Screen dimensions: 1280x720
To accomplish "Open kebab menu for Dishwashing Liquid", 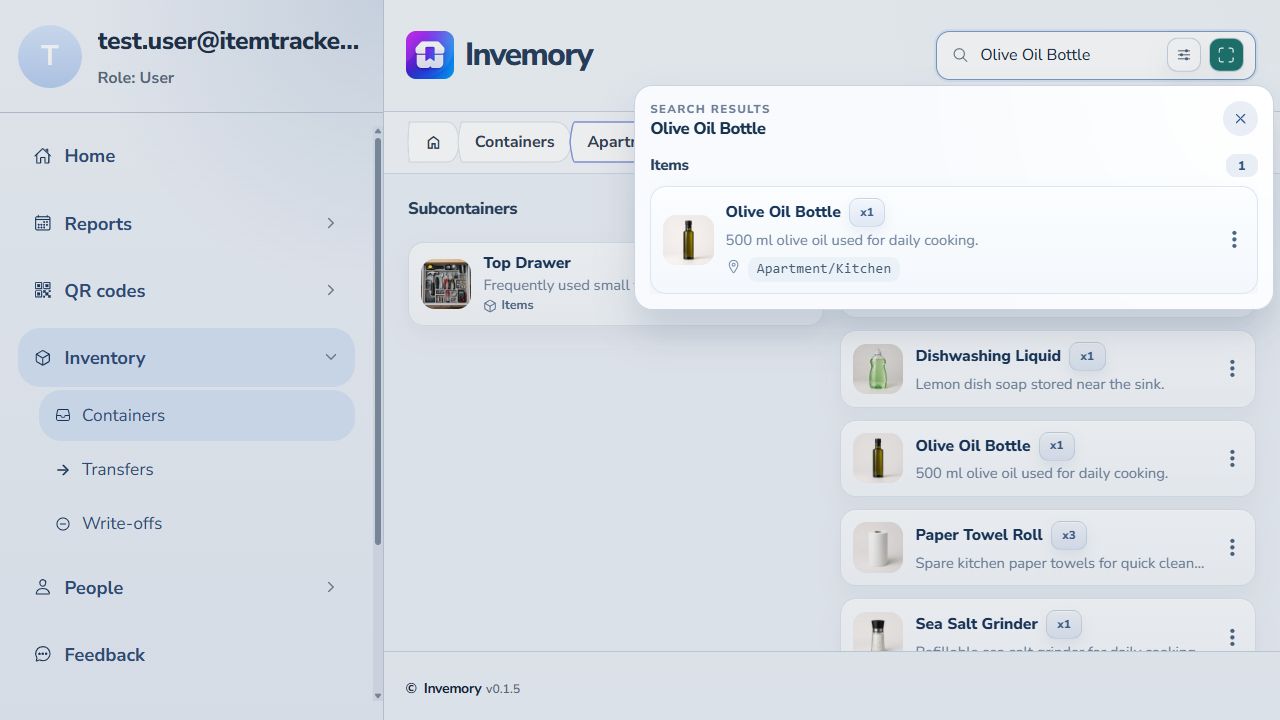I will coord(1232,369).
